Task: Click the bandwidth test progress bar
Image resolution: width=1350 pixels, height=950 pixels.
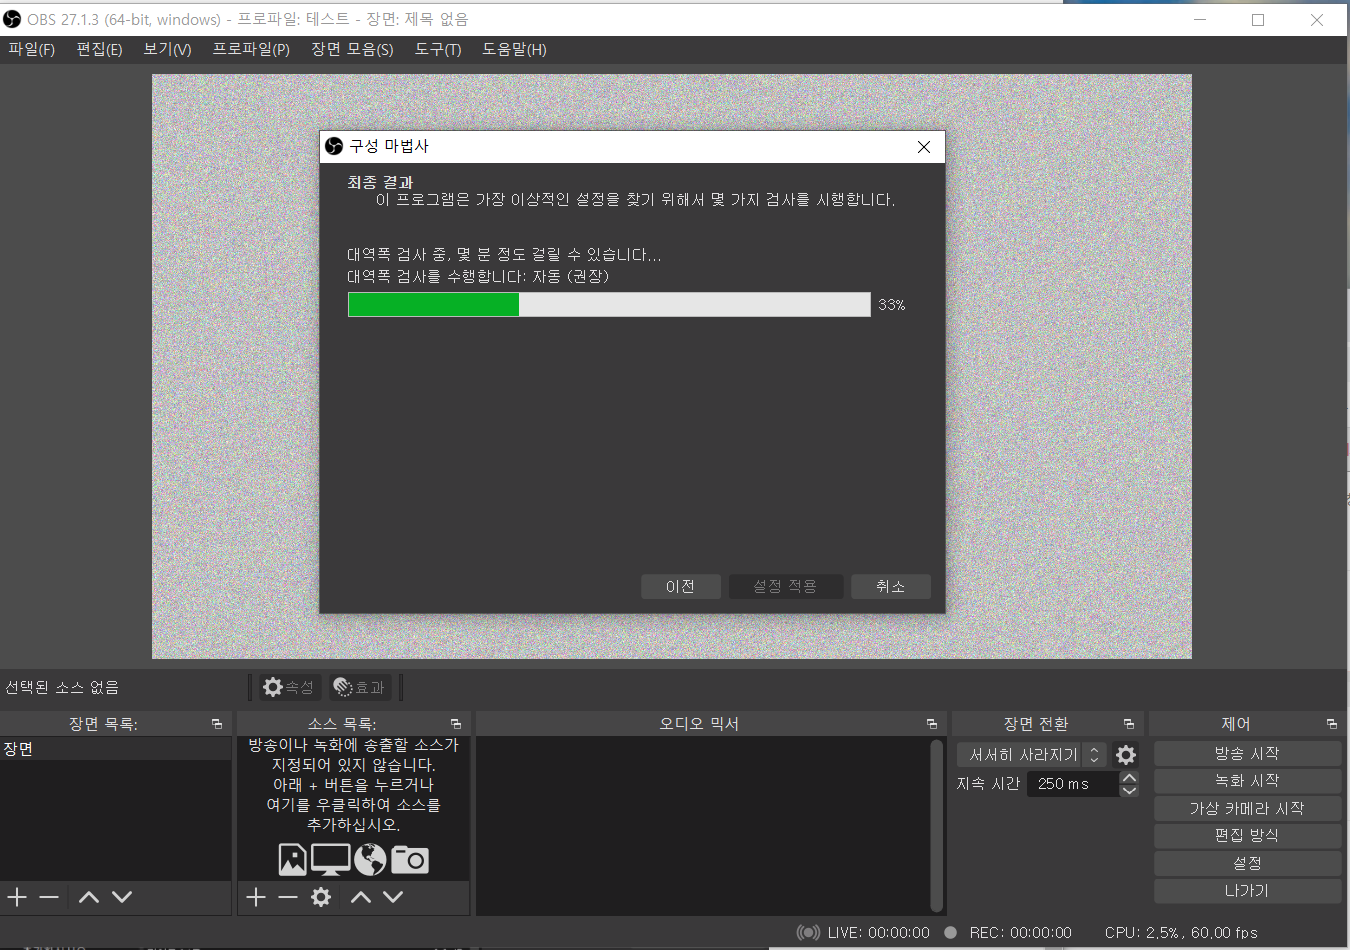Action: (609, 305)
